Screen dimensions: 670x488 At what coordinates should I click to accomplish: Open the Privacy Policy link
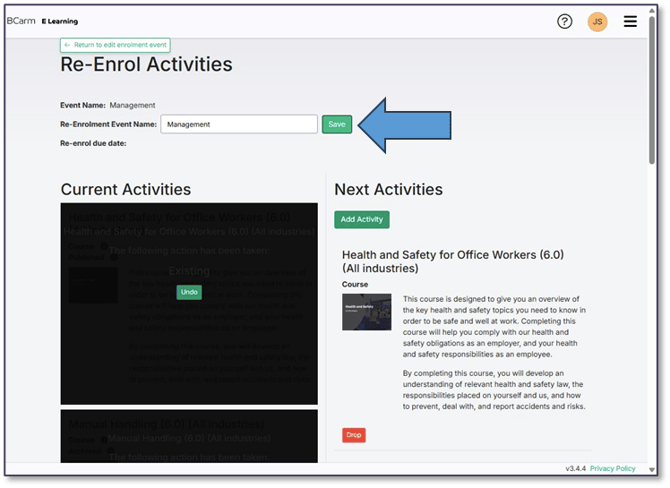point(612,468)
